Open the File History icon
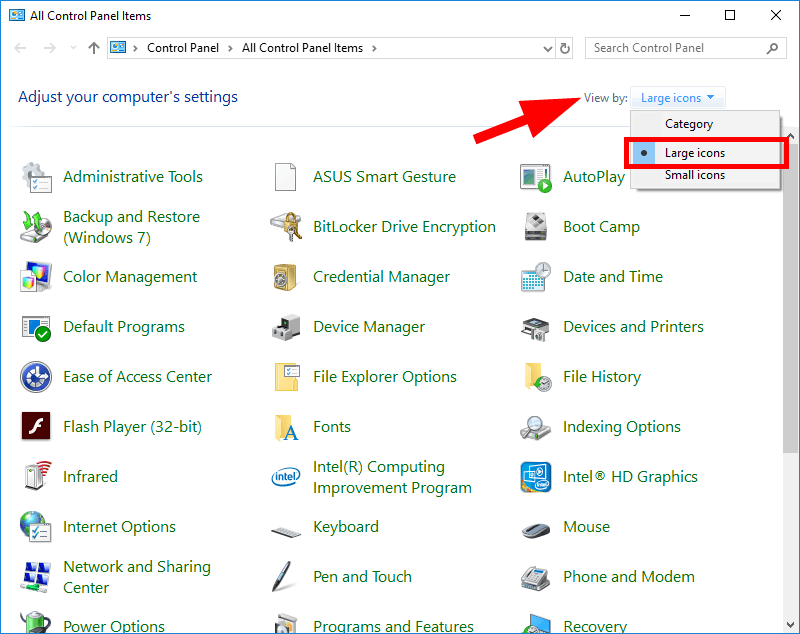This screenshot has width=800, height=634. pyautogui.click(x=538, y=377)
